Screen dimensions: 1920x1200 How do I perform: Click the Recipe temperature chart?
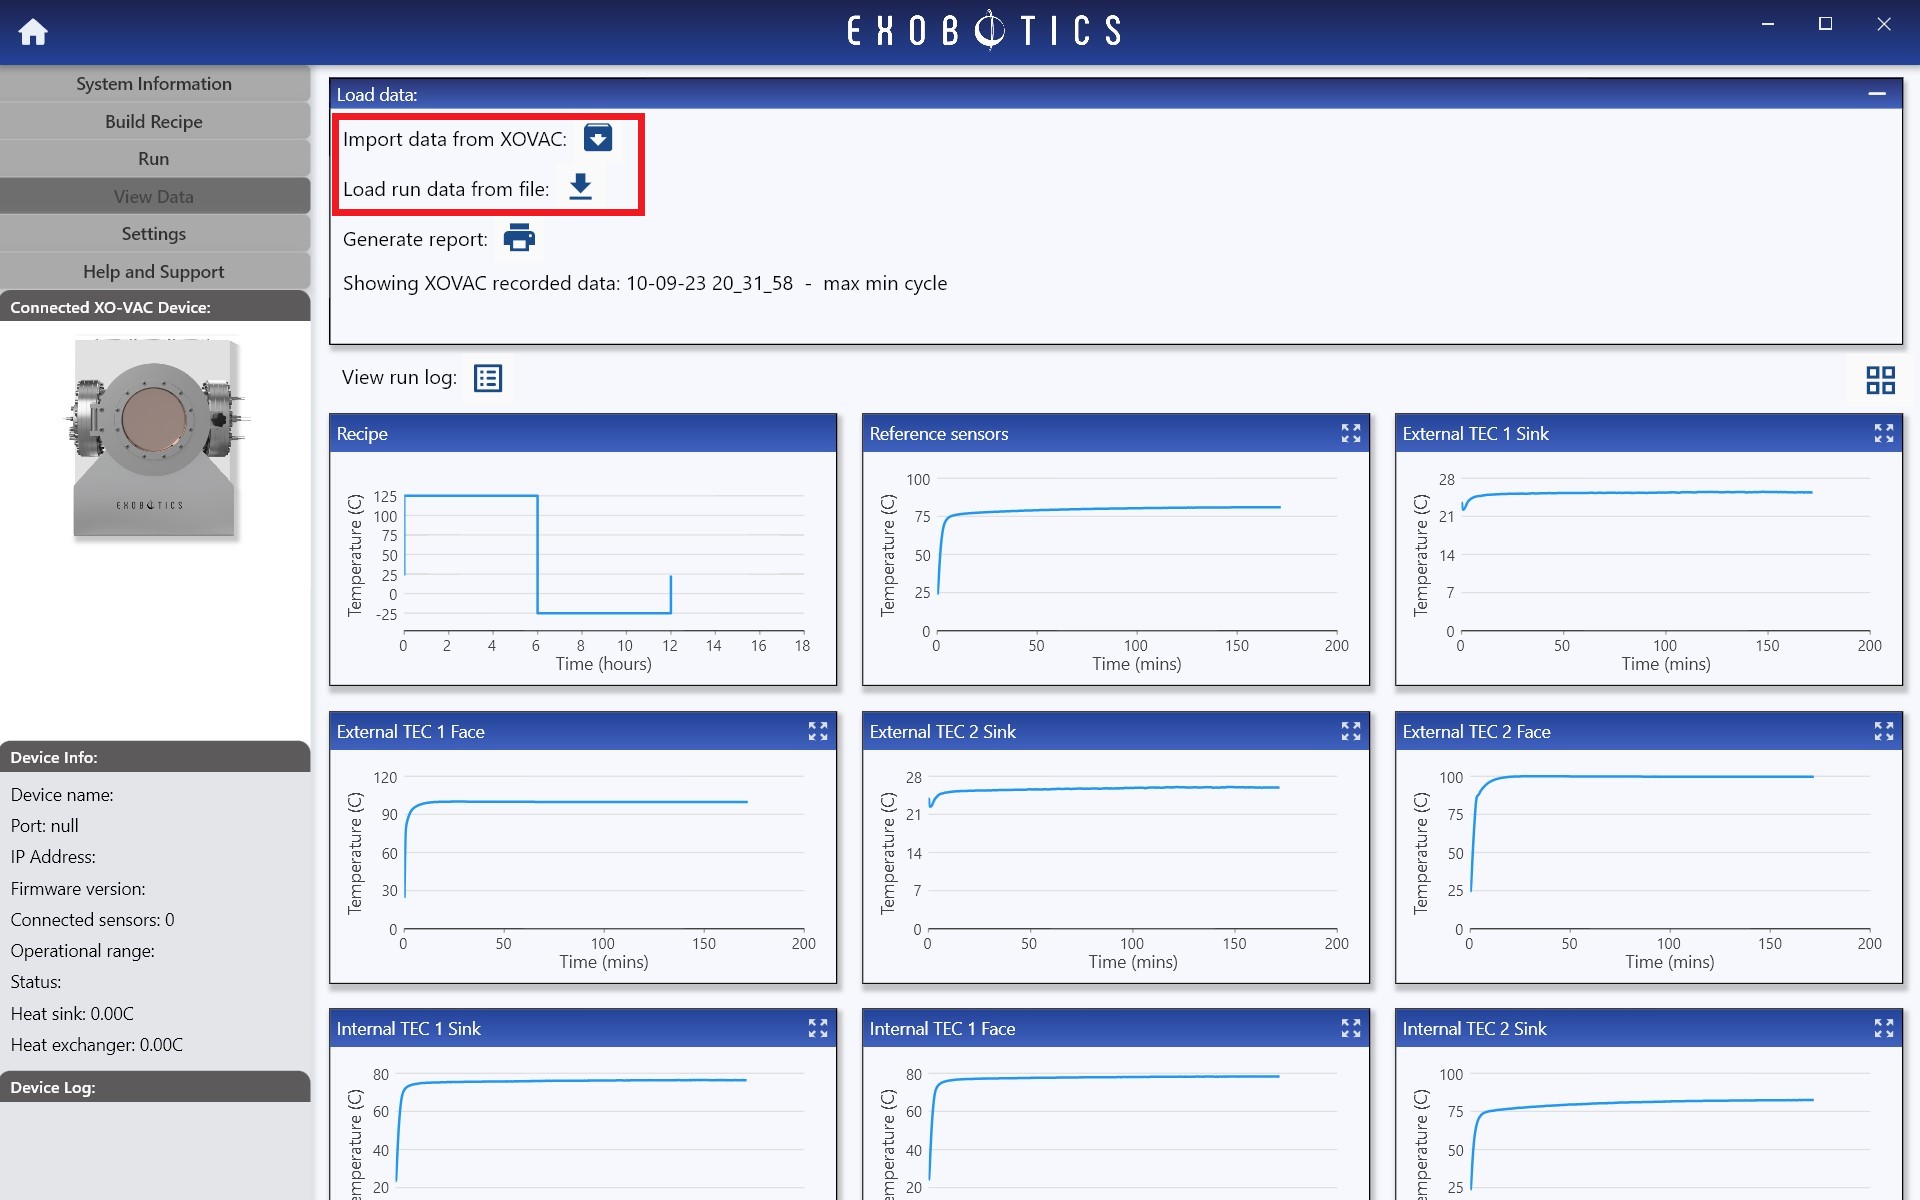tap(583, 568)
